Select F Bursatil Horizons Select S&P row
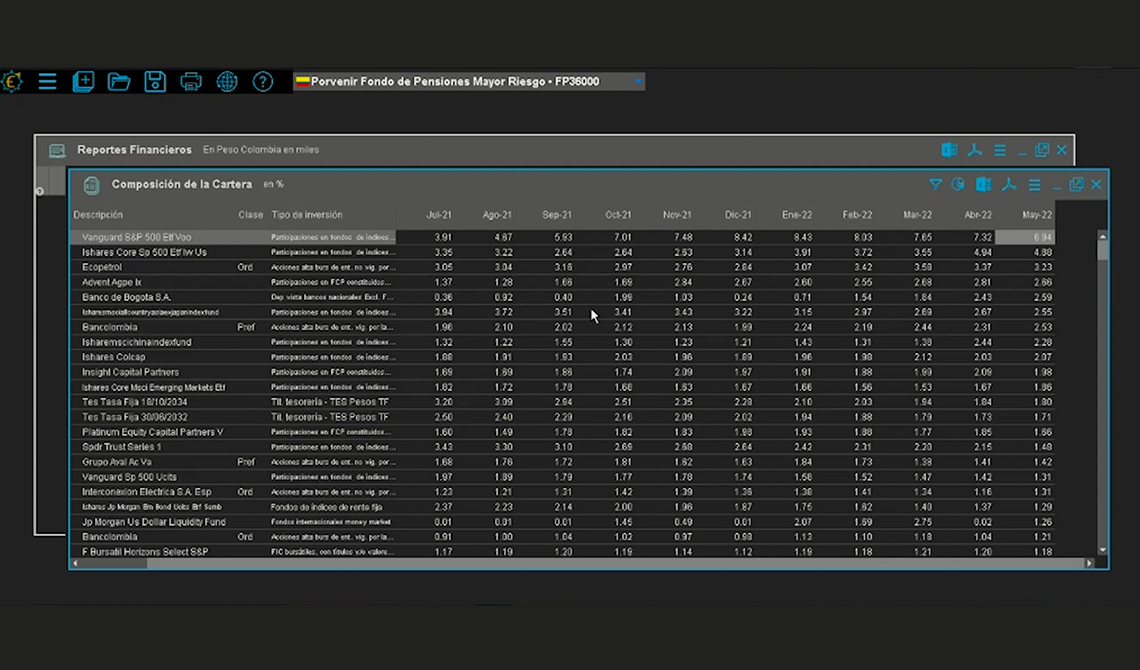1140x670 pixels. click(x=562, y=552)
